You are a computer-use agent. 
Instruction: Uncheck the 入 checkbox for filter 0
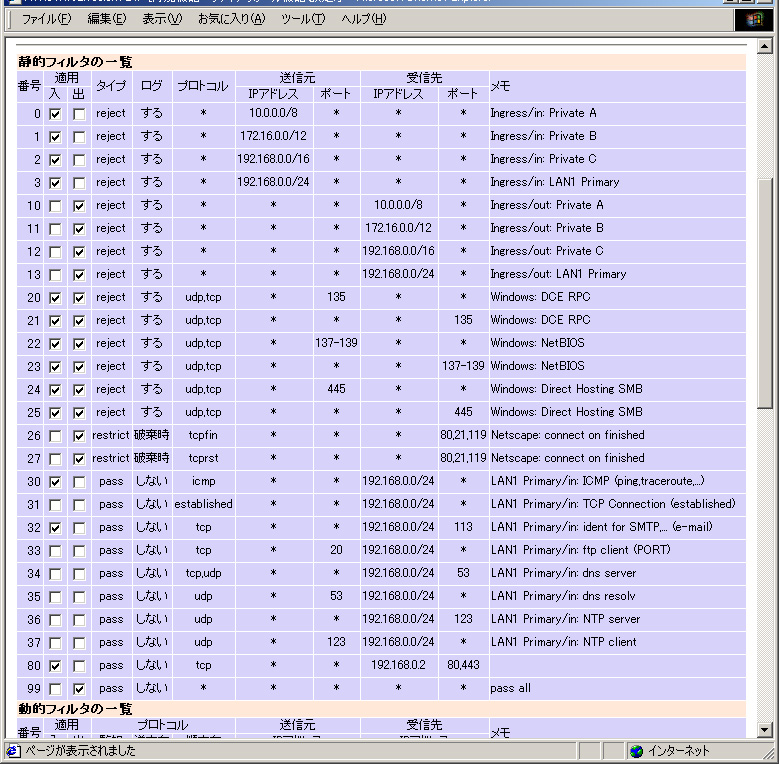(x=55, y=114)
